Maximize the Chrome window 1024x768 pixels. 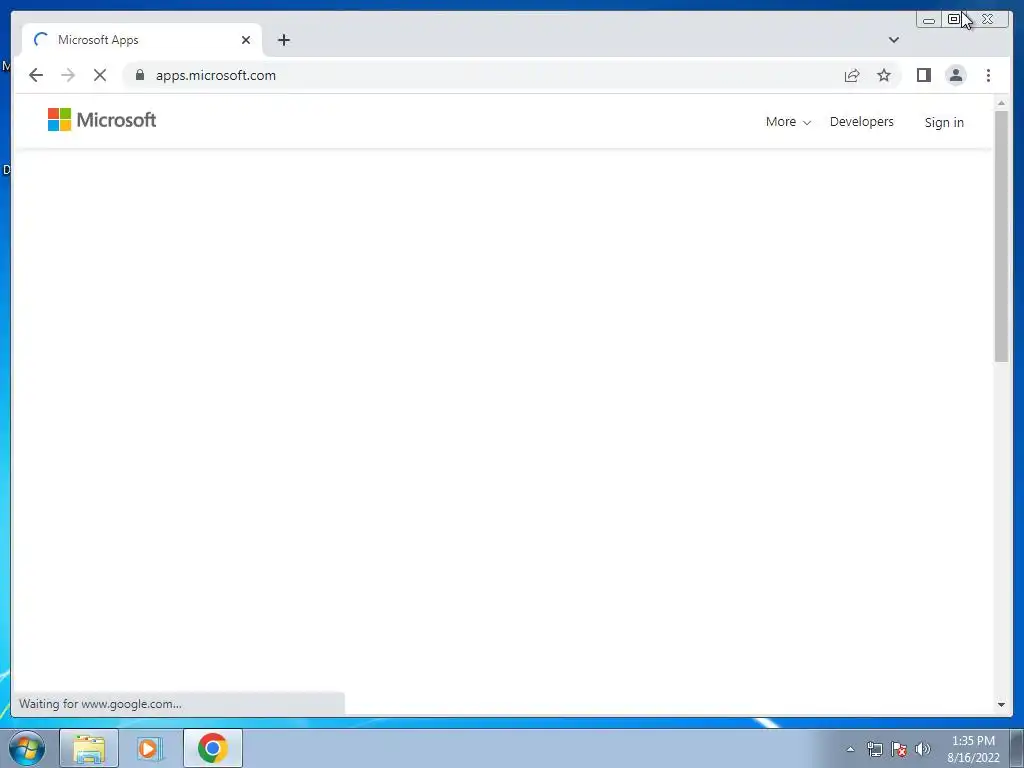coord(953,20)
